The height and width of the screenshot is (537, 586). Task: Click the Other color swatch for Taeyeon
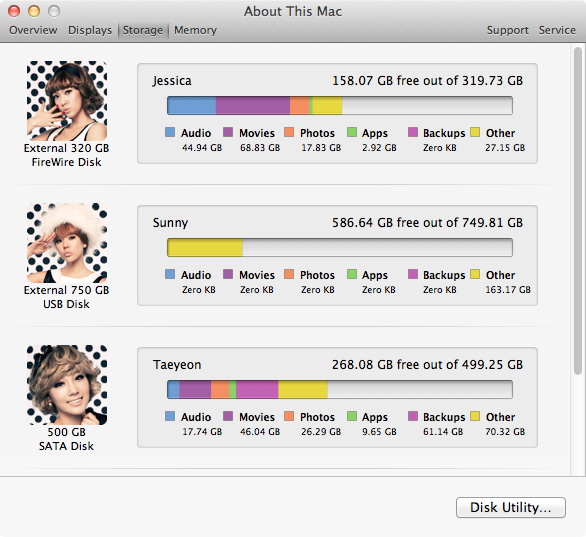tap(475, 416)
